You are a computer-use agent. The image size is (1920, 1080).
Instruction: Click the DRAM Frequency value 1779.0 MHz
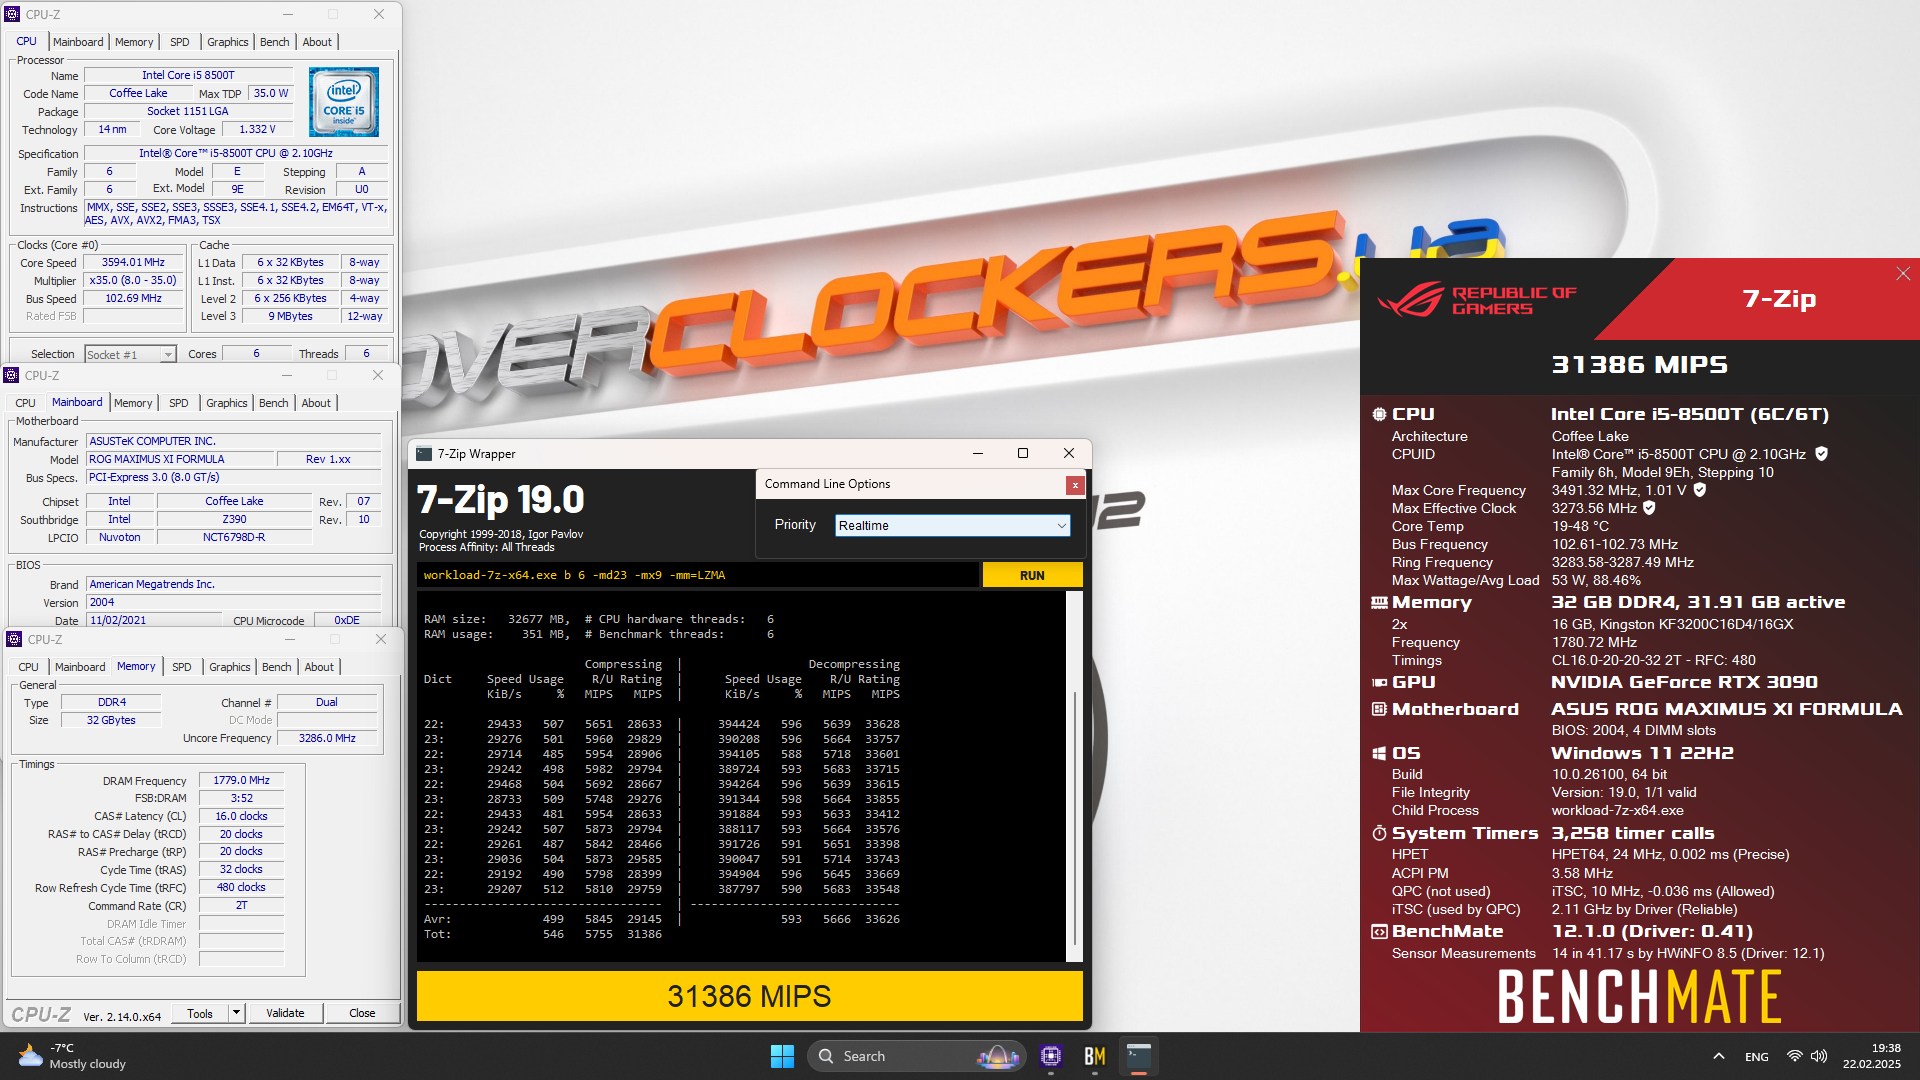[x=241, y=780]
